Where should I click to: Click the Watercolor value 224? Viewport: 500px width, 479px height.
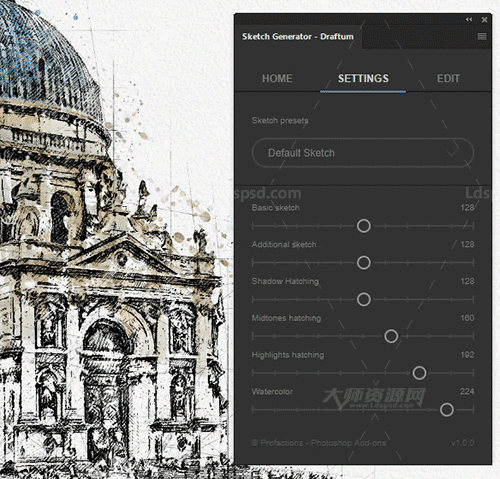pos(467,391)
